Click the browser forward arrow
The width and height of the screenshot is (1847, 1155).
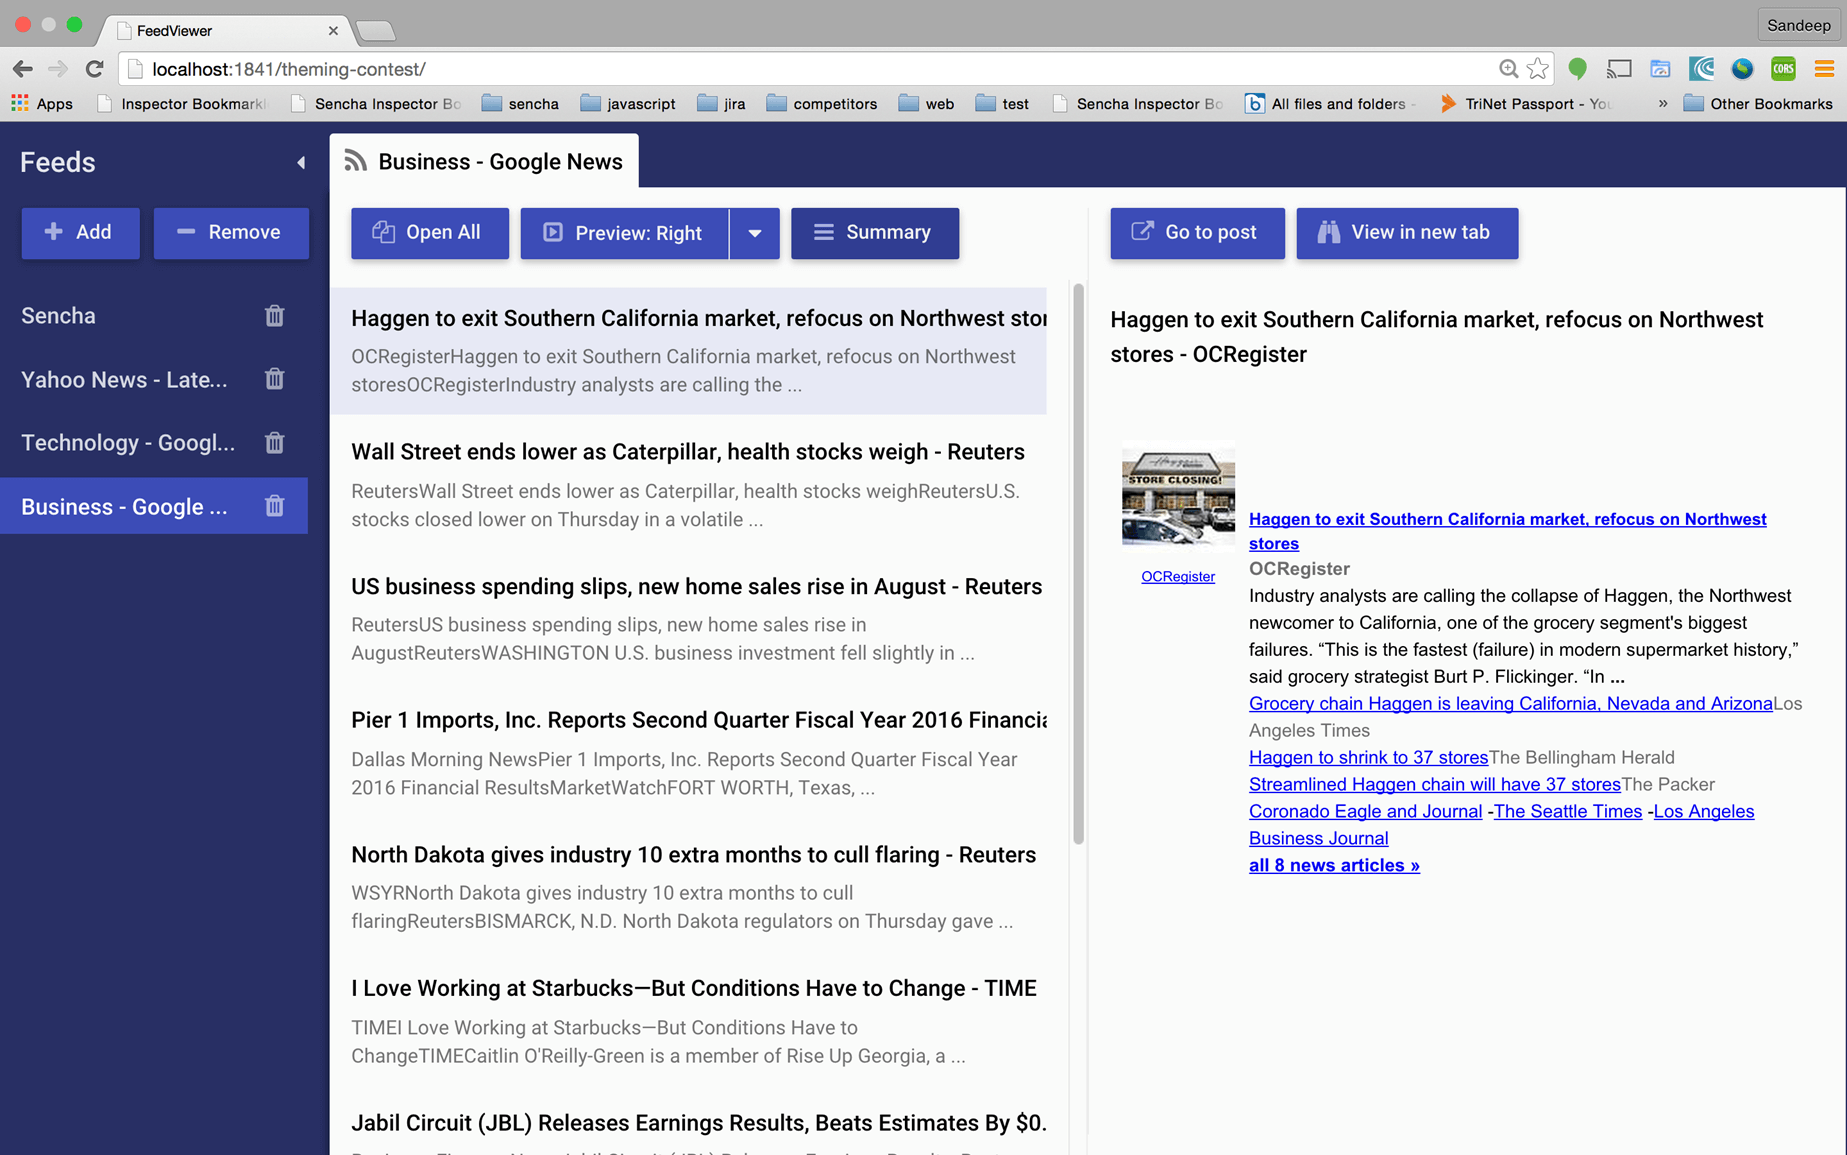tap(58, 69)
